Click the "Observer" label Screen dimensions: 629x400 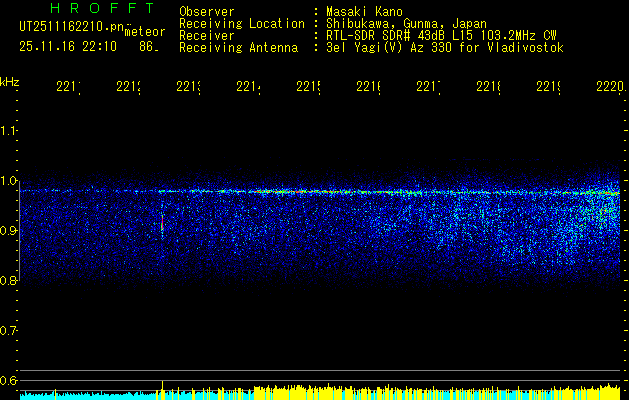pos(207,12)
